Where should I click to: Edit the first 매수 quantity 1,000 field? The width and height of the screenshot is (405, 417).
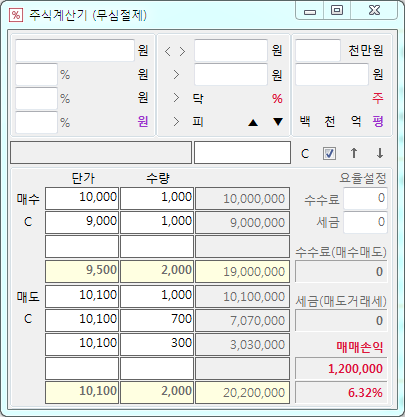[x=157, y=198]
